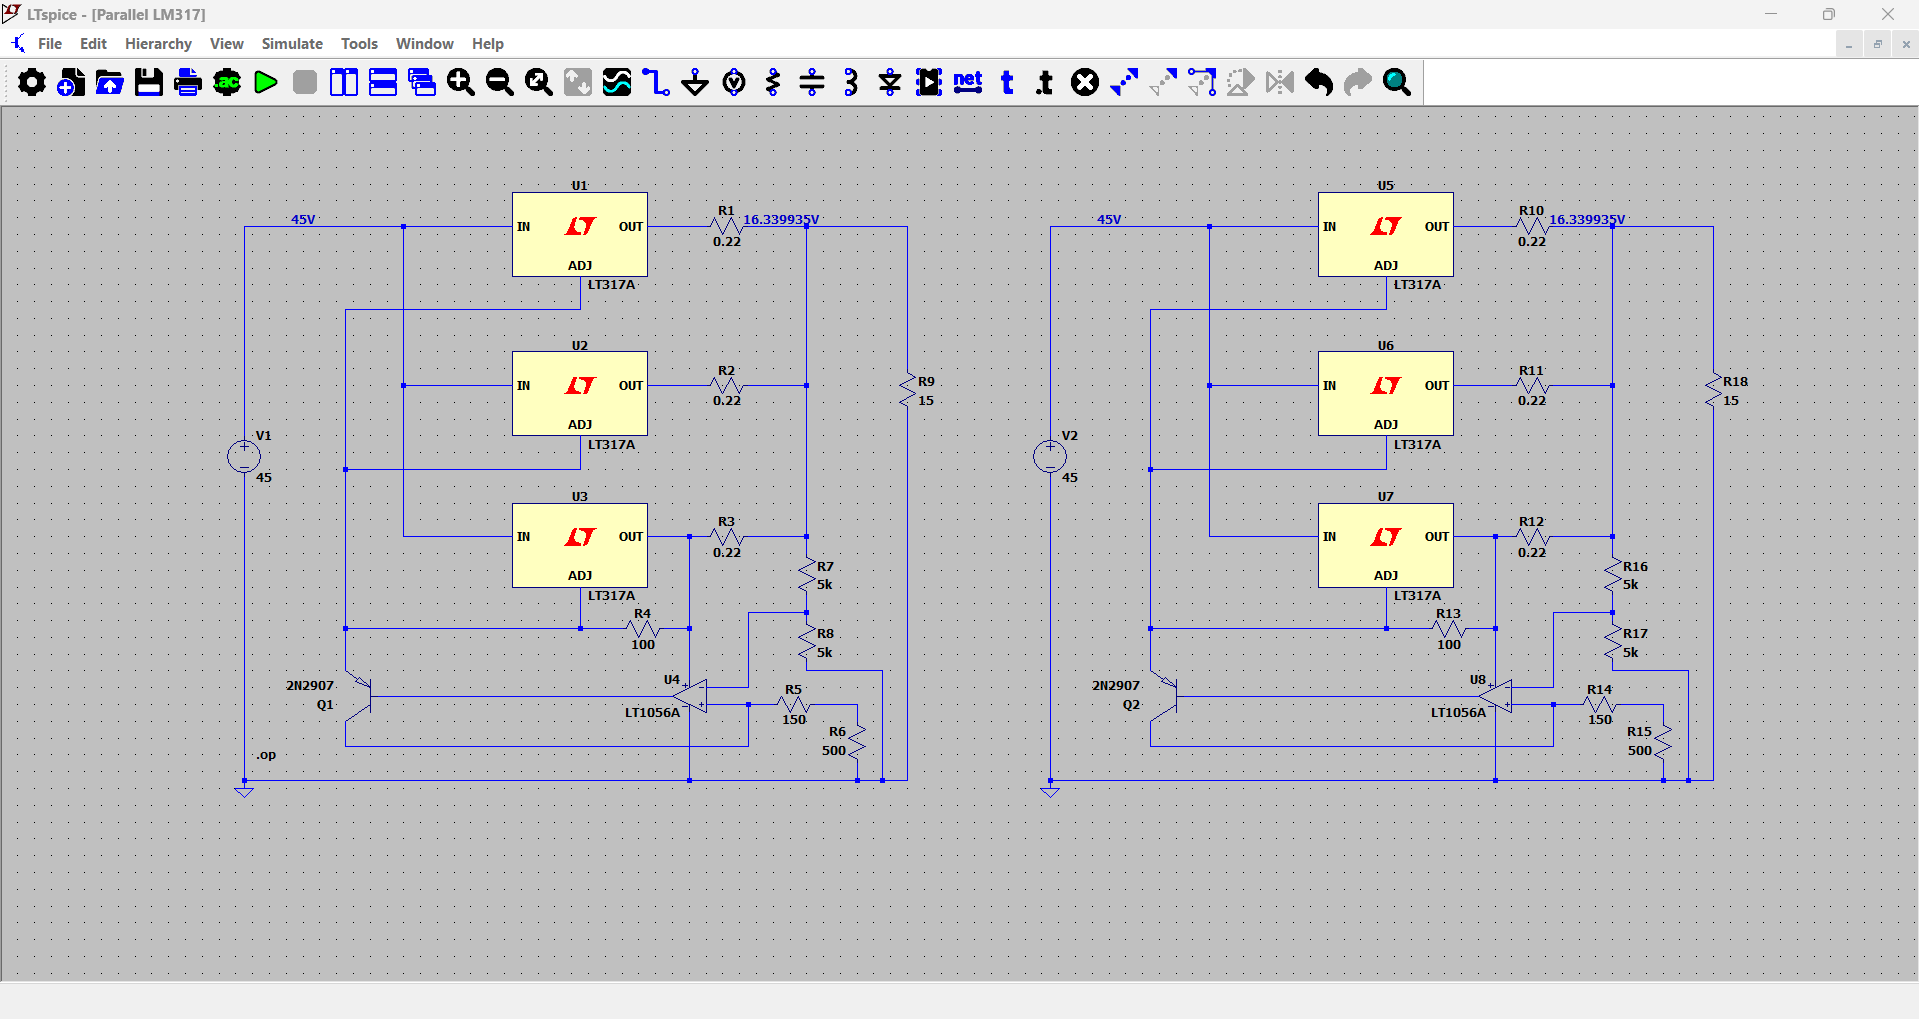Click the R4 100 resistor
This screenshot has height=1019, width=1919.
pyautogui.click(x=643, y=629)
